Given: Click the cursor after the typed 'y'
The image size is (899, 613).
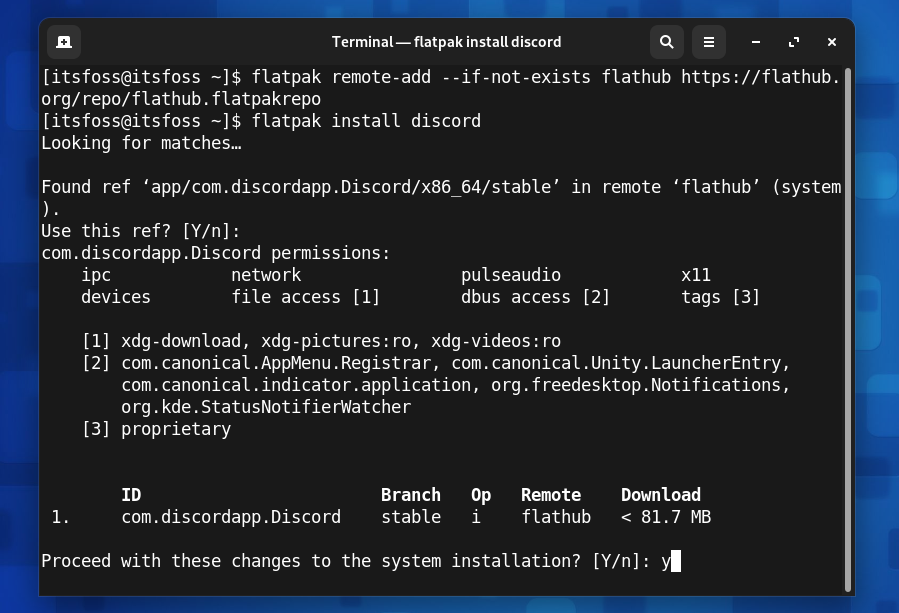Looking at the screenshot, I should point(676,561).
